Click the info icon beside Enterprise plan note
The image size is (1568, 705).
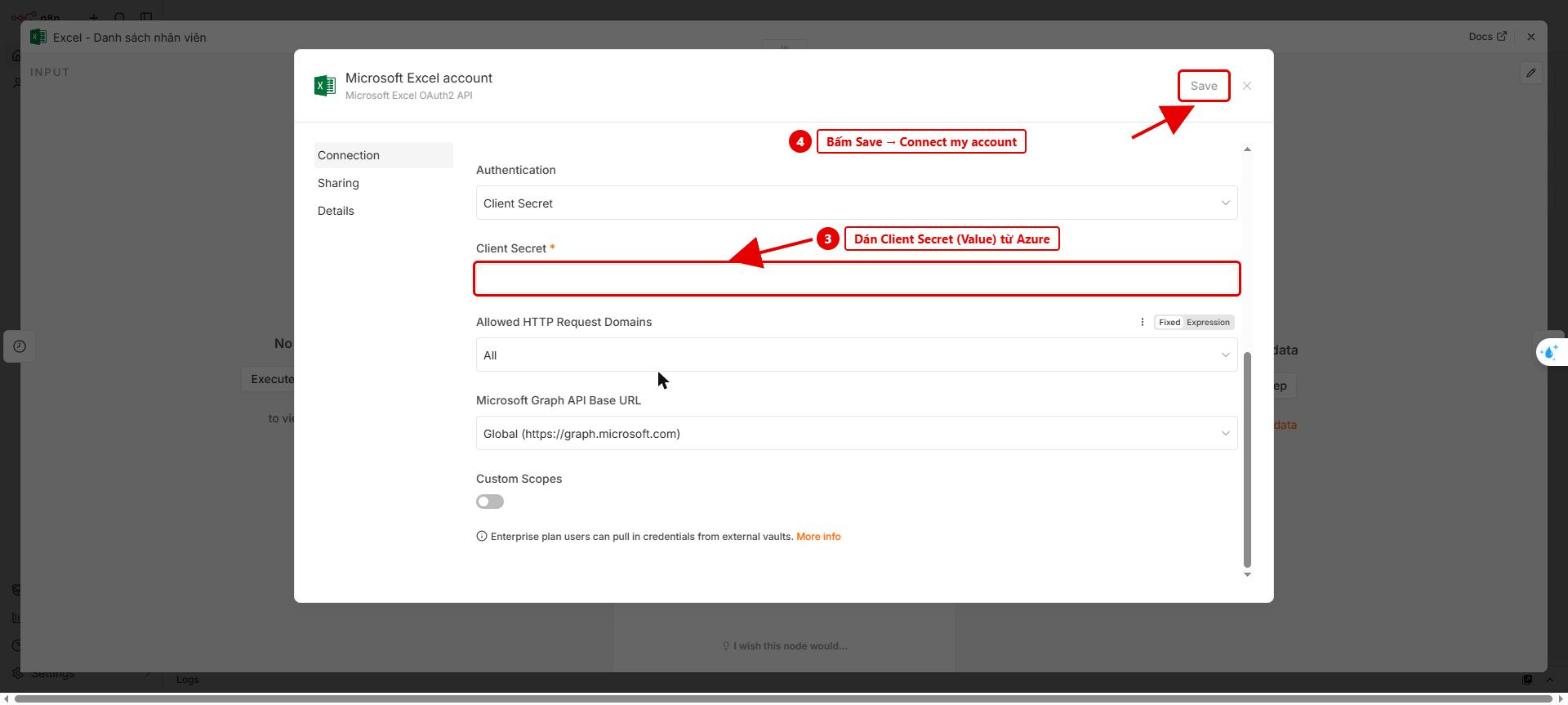point(481,537)
